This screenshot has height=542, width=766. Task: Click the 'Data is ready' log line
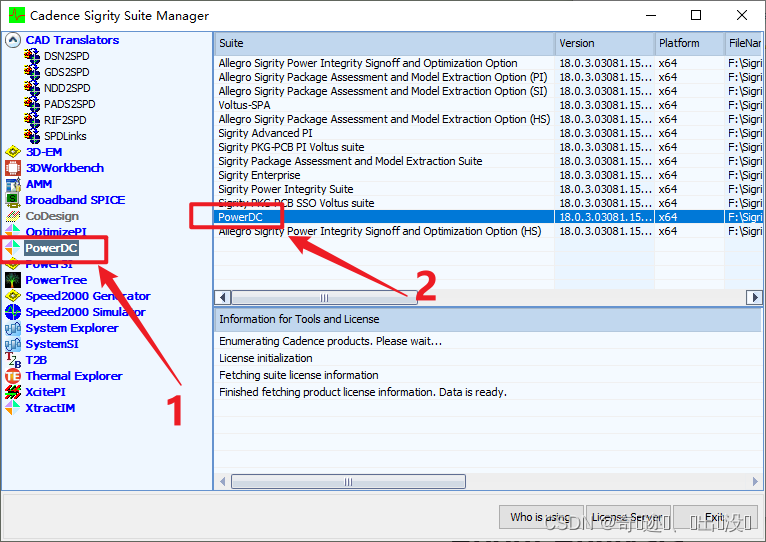tap(363, 392)
